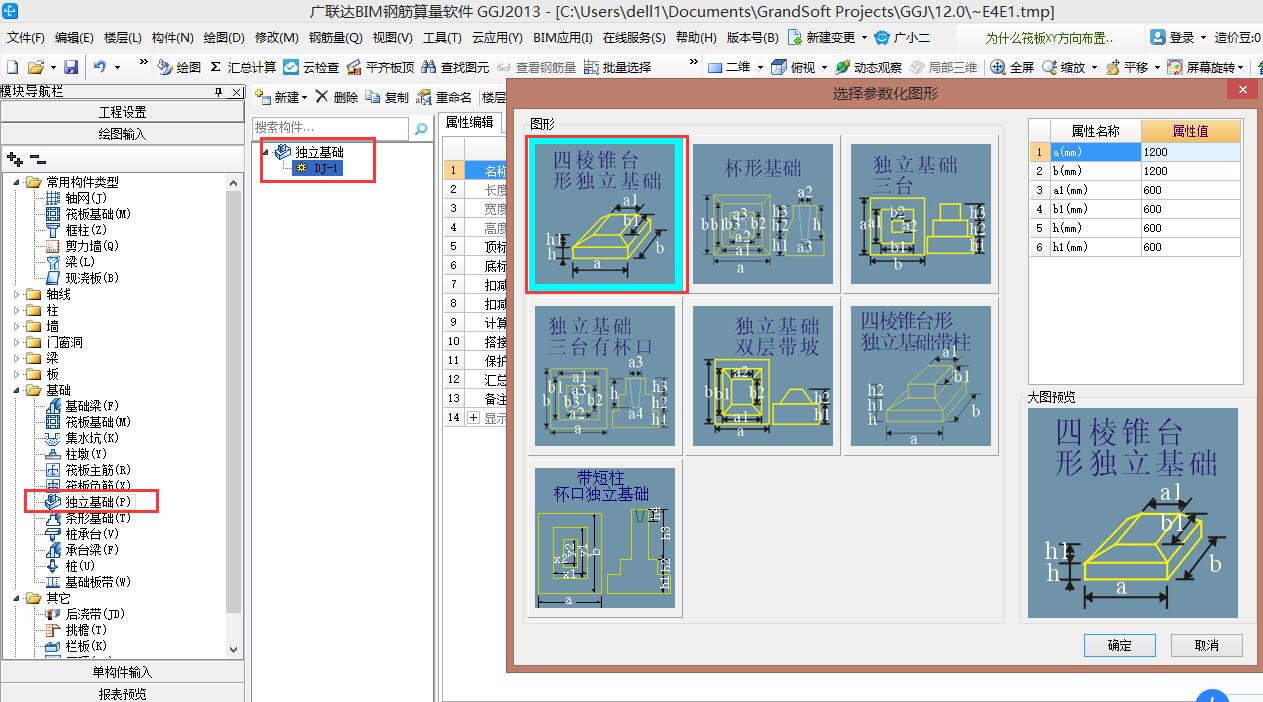Click 取消 in the parametric shape dialog

point(1207,645)
